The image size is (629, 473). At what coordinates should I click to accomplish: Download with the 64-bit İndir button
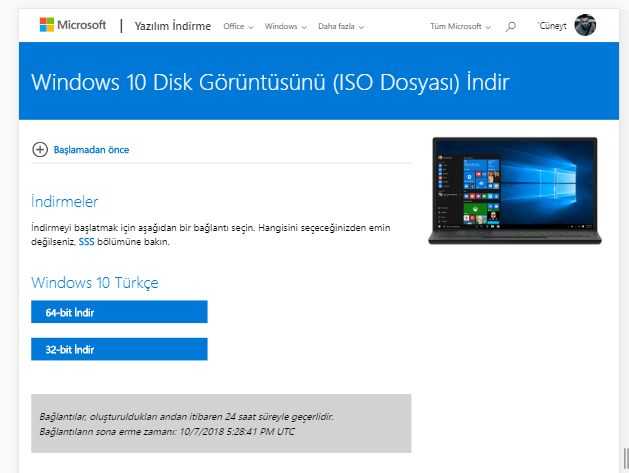pyautogui.click(x=119, y=312)
